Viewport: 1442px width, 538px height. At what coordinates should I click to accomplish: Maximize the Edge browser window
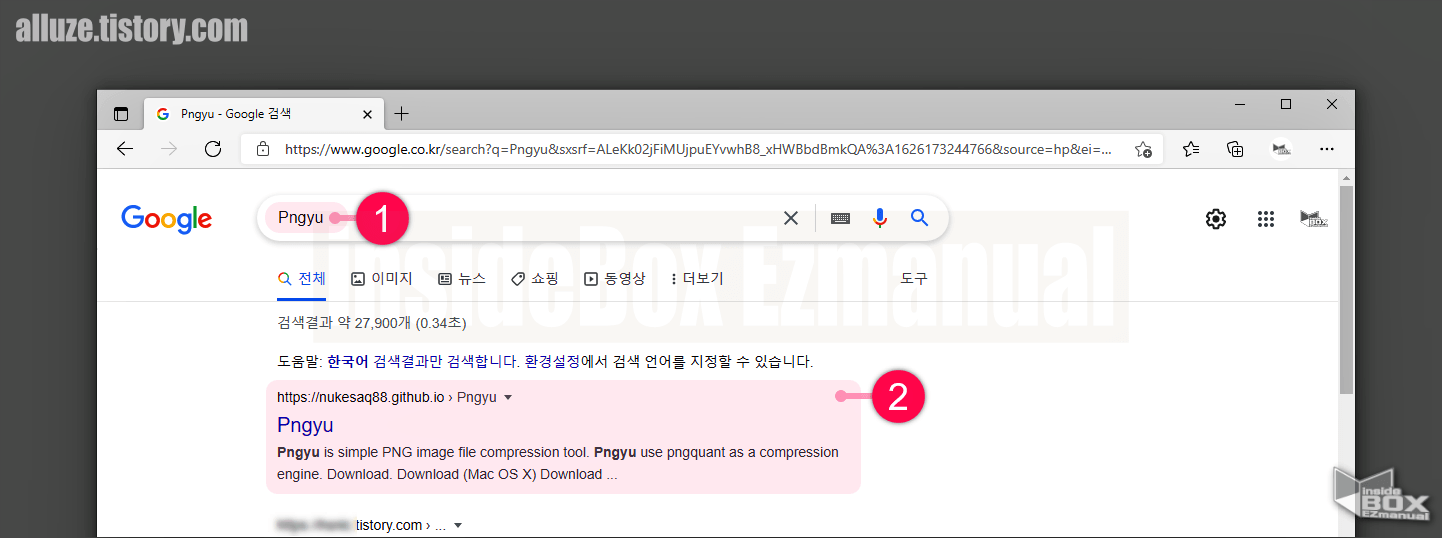pos(1286,104)
